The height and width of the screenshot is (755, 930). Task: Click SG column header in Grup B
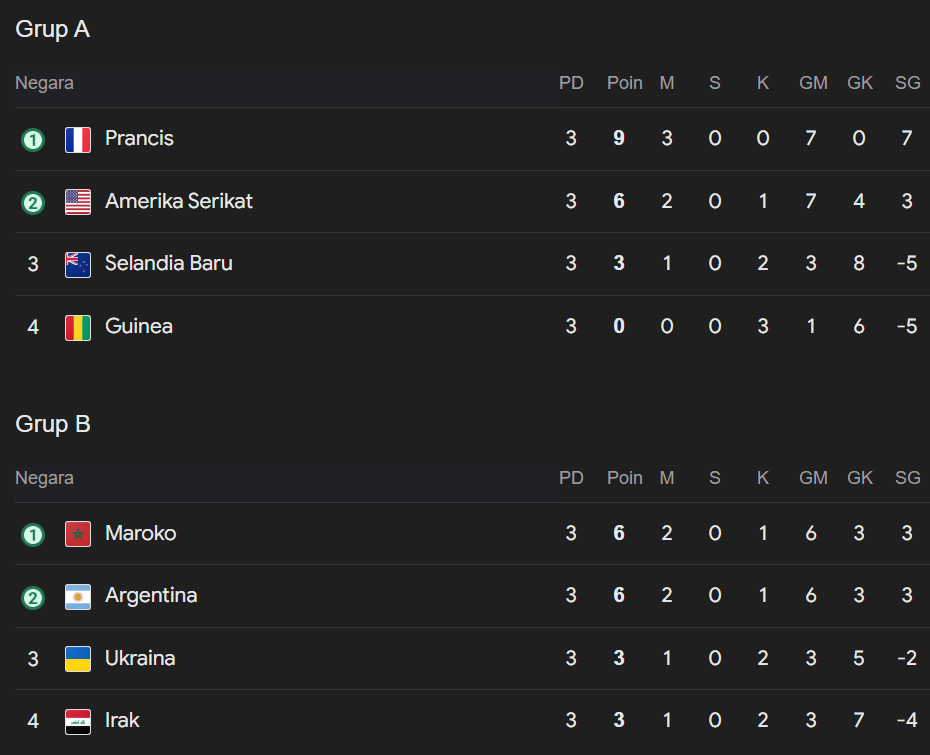pyautogui.click(x=908, y=478)
